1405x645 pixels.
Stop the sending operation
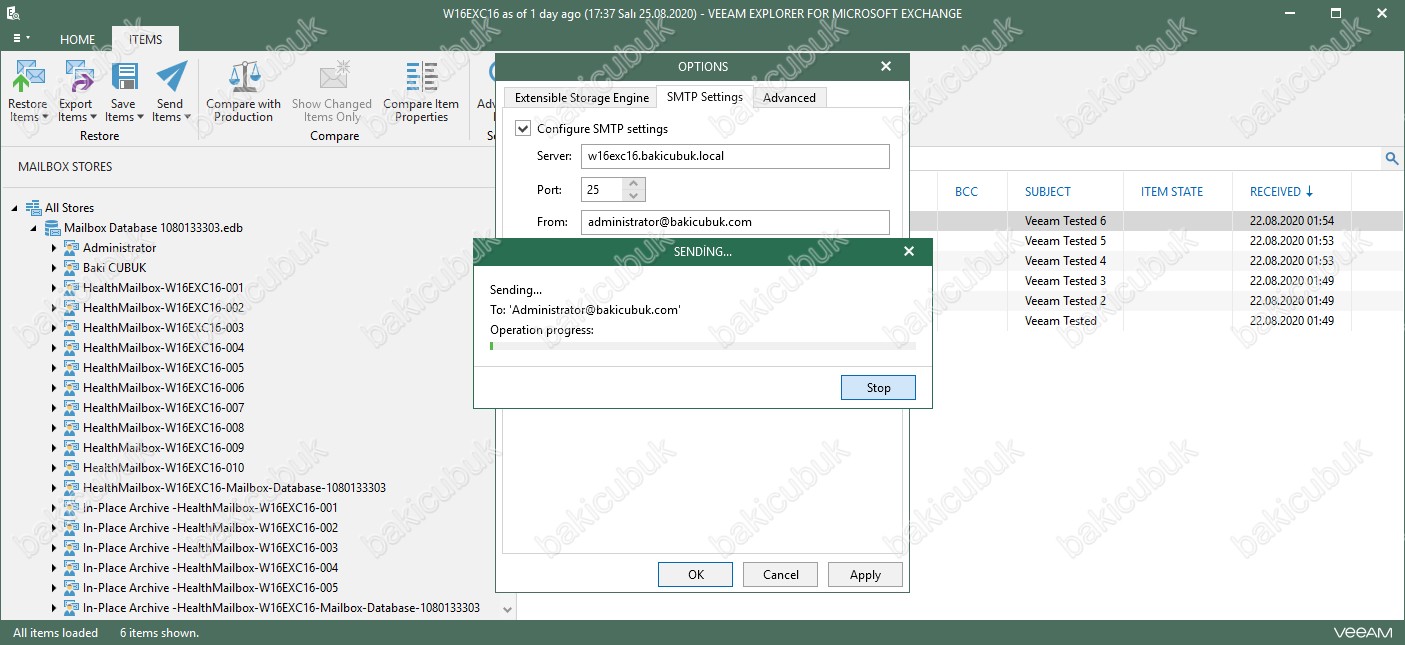pyautogui.click(x=878, y=387)
